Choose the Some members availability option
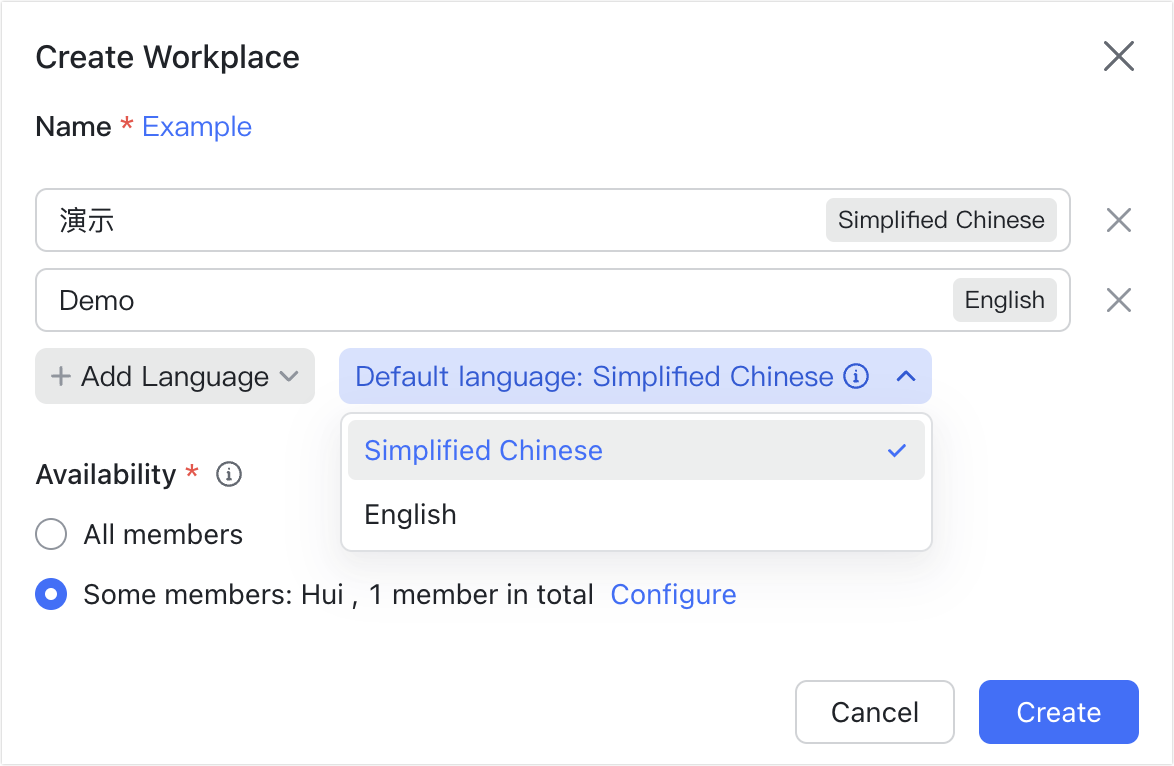 [x=51, y=594]
